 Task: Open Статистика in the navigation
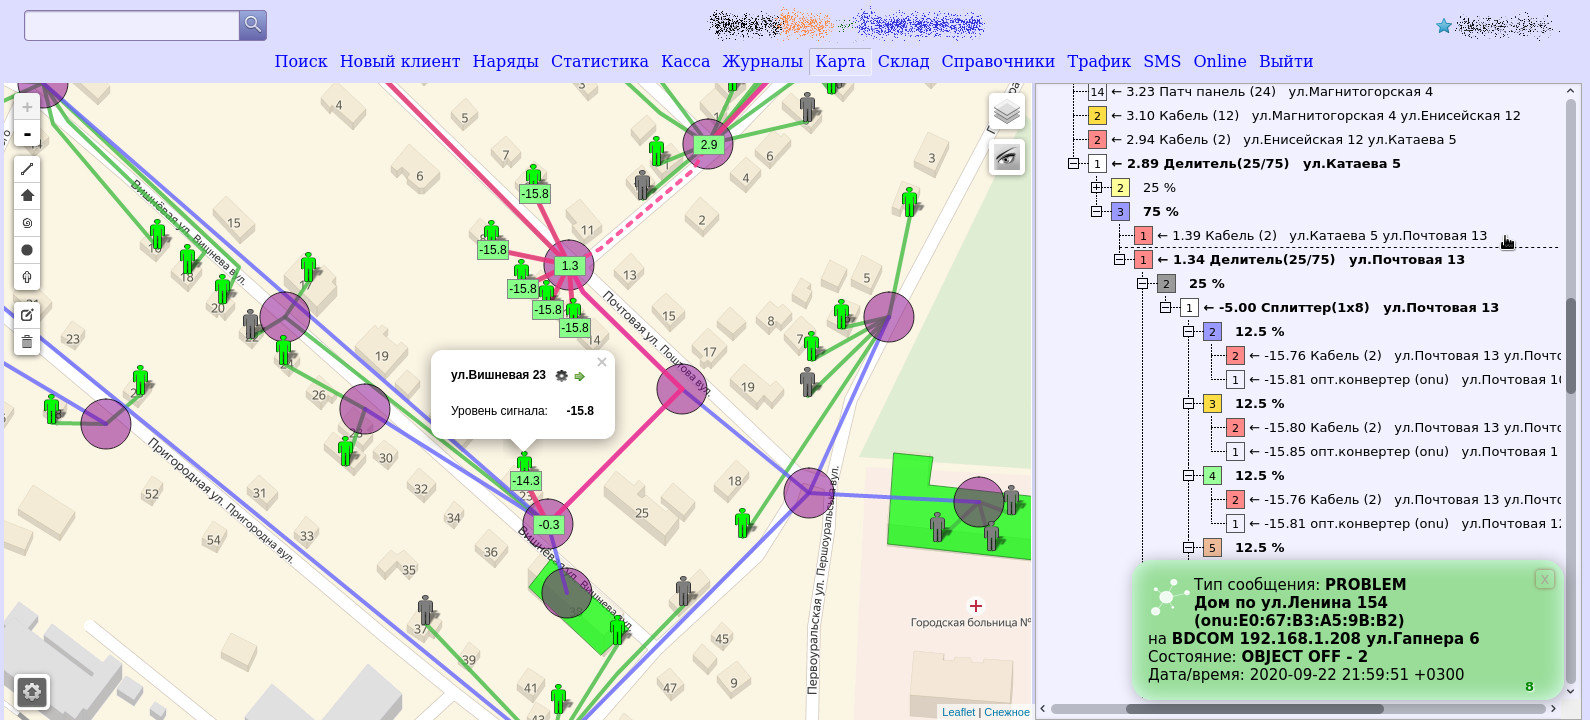(x=599, y=61)
